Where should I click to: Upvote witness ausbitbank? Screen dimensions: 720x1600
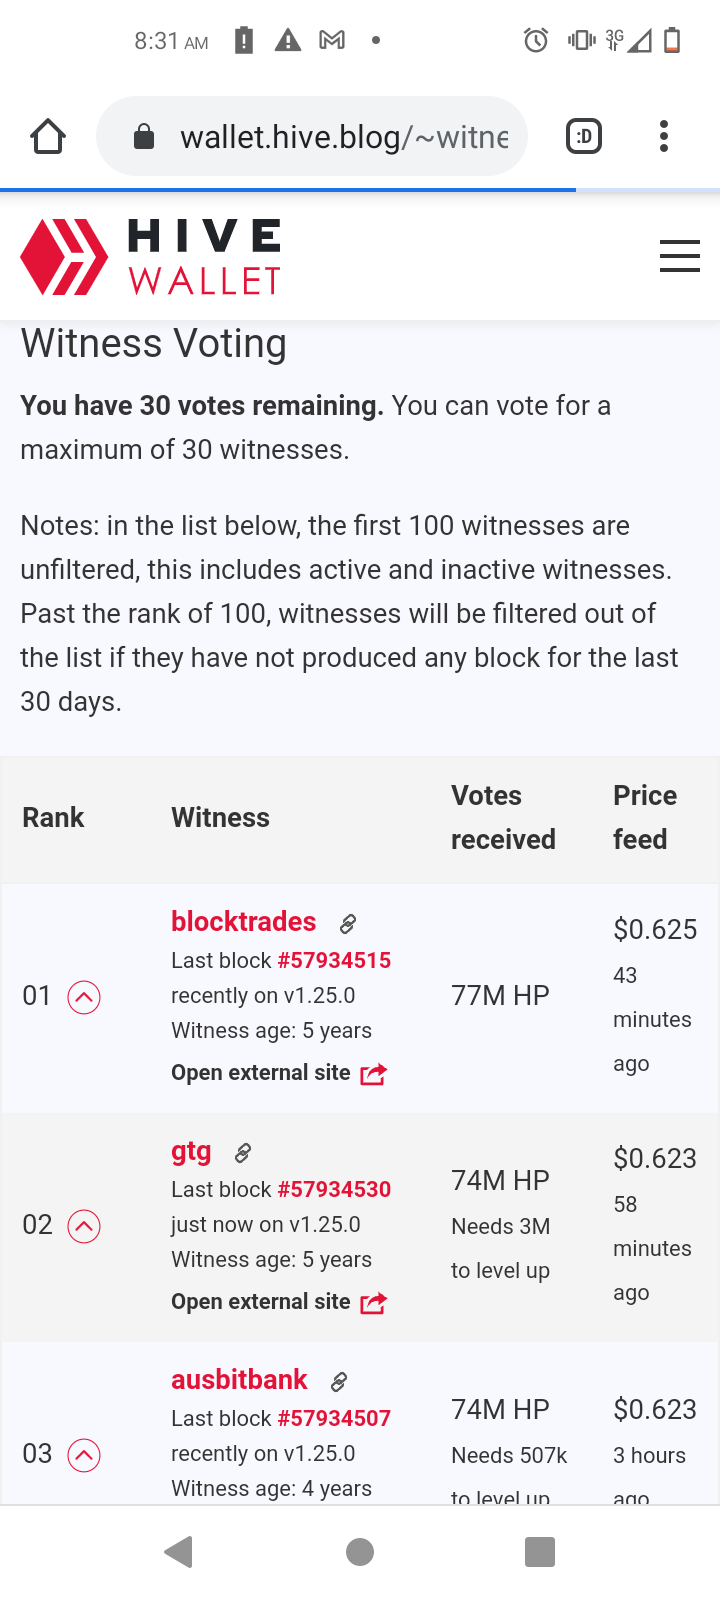click(x=84, y=1455)
